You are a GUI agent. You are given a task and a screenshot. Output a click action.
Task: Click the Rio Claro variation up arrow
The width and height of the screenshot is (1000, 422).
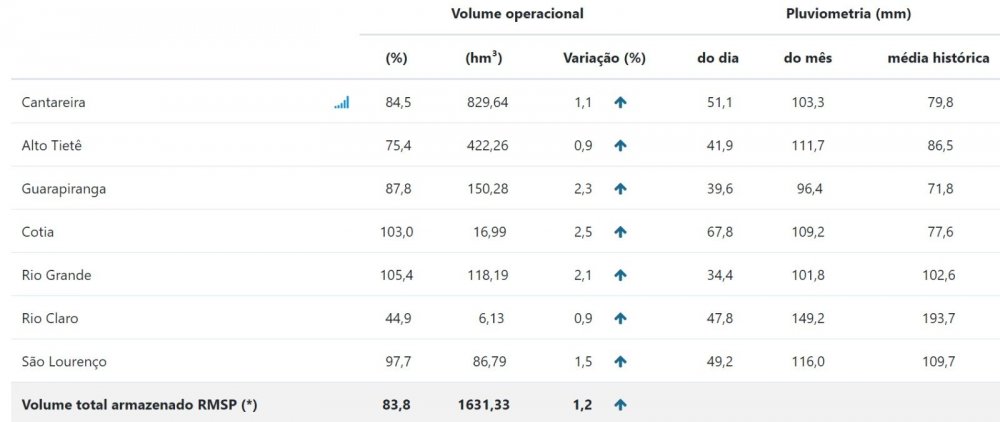point(621,318)
